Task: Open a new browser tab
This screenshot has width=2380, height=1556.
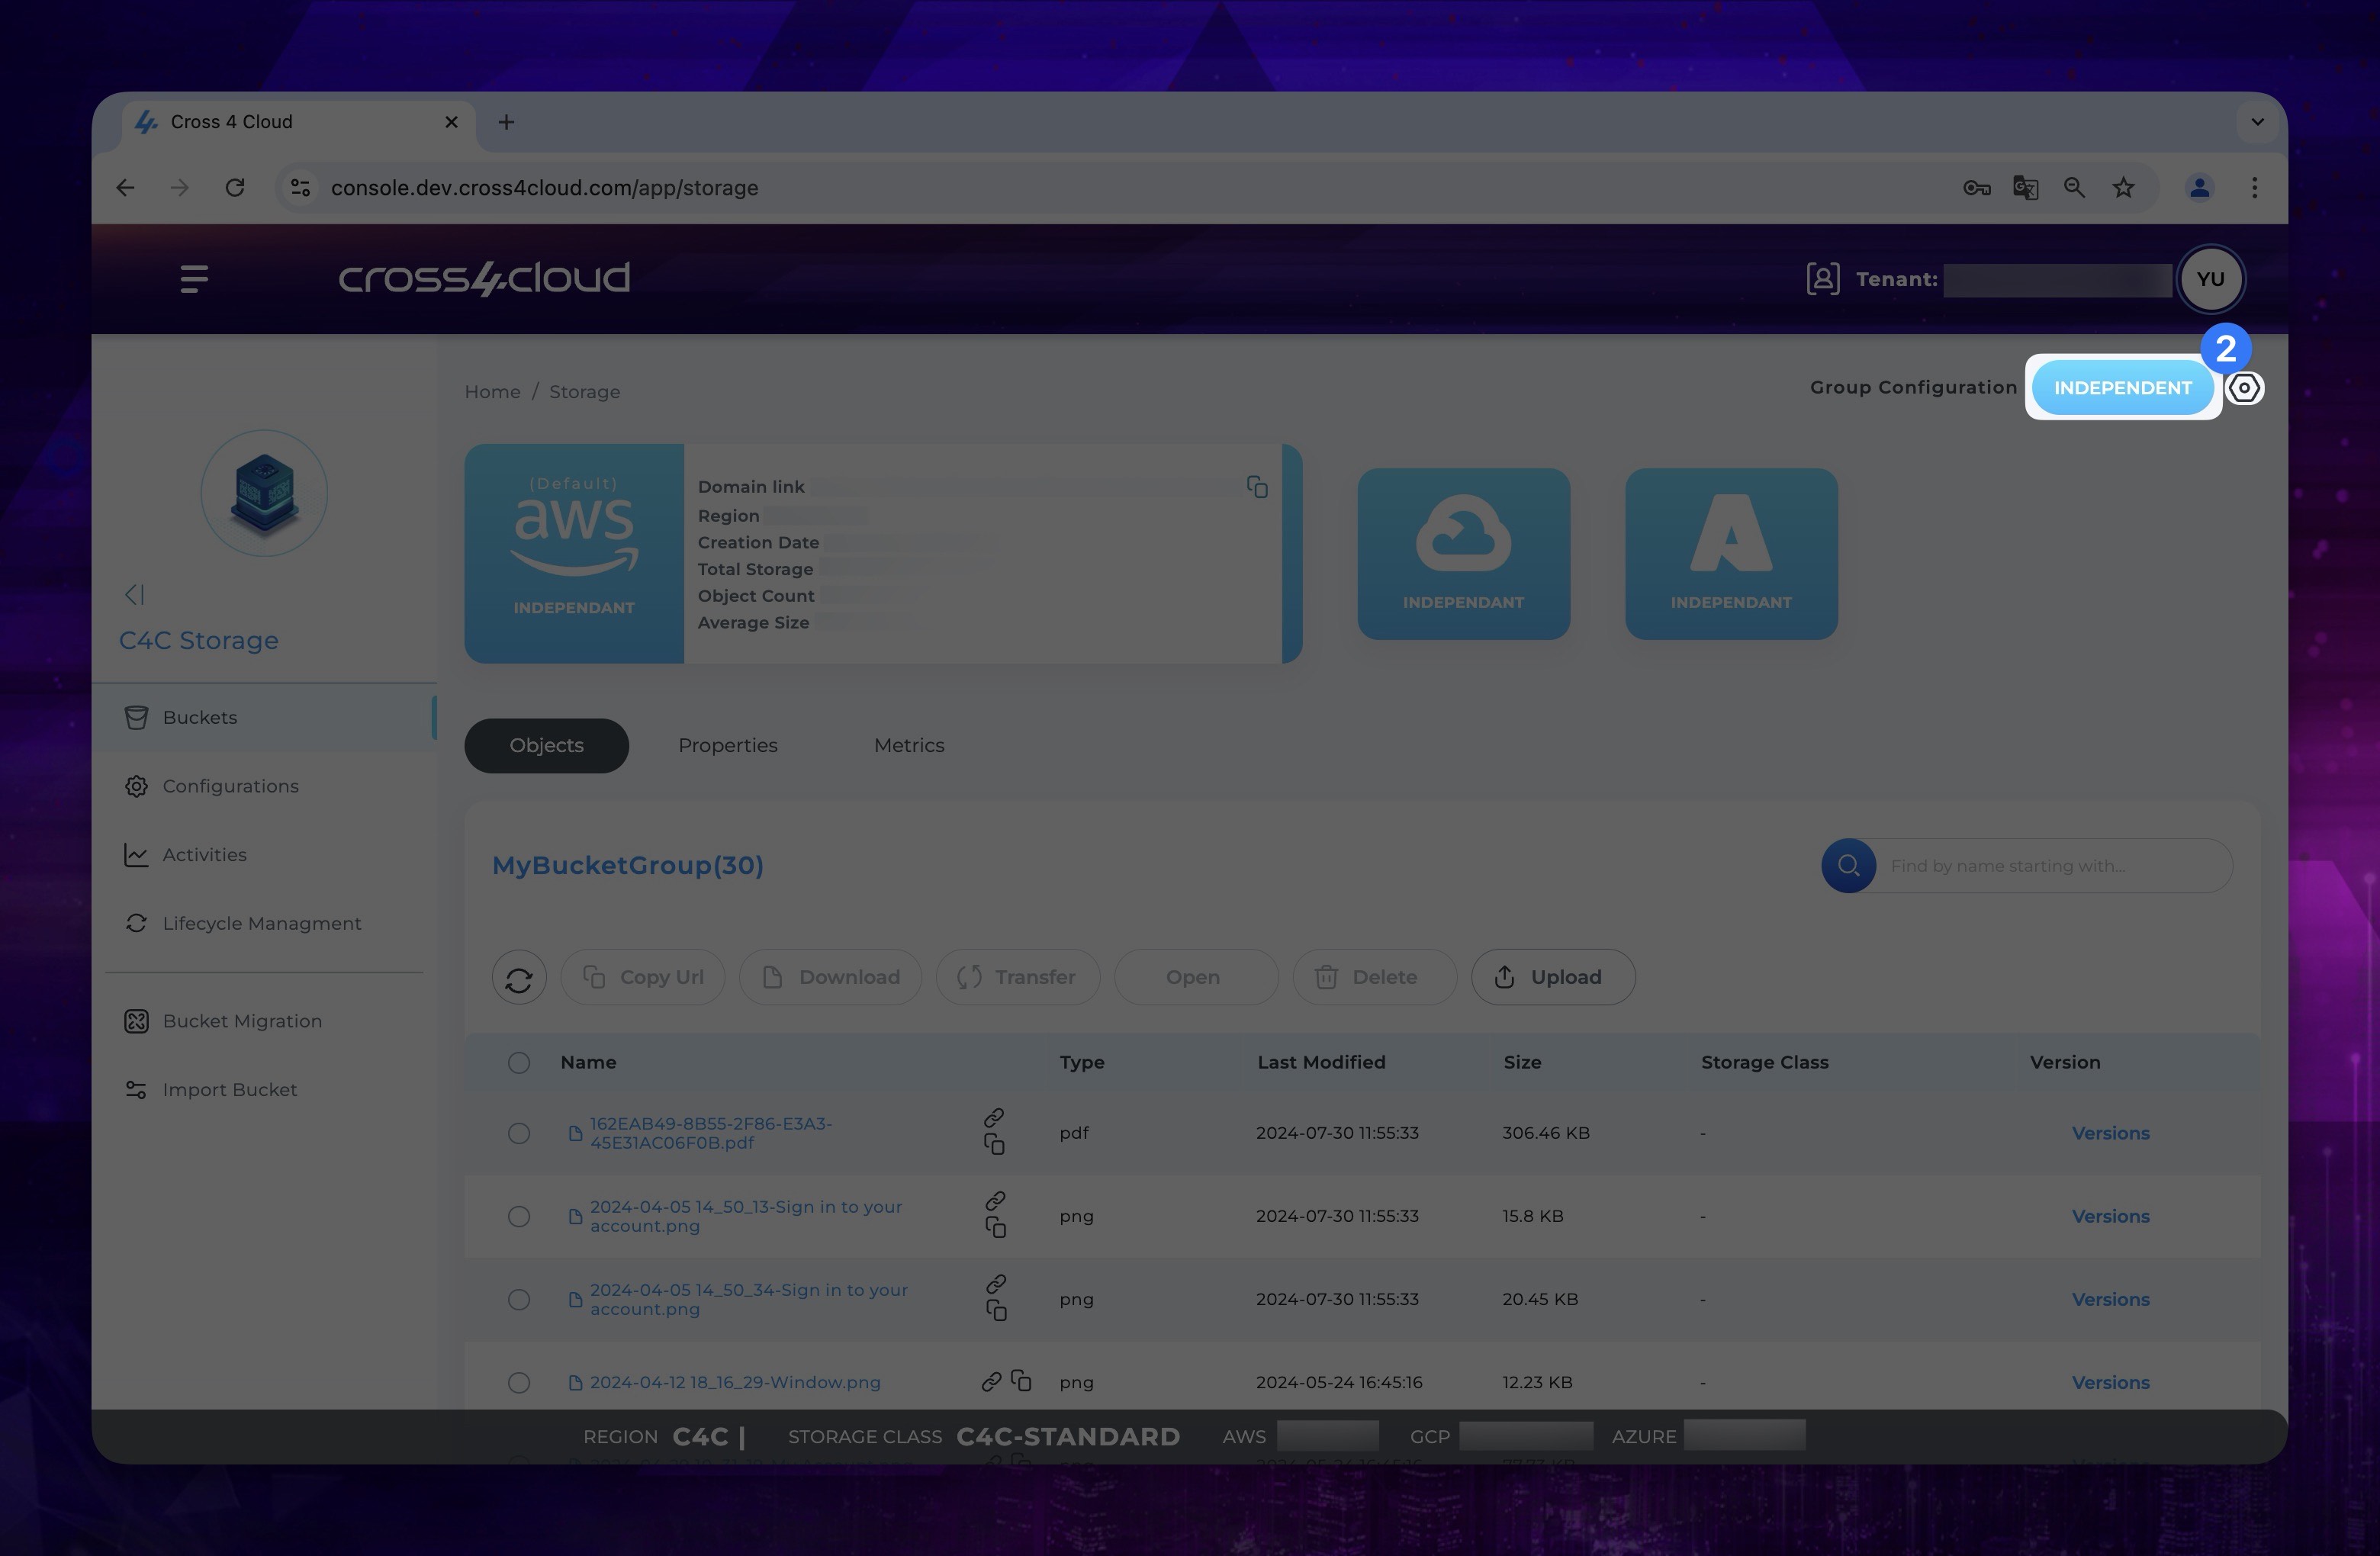Action: click(x=506, y=122)
